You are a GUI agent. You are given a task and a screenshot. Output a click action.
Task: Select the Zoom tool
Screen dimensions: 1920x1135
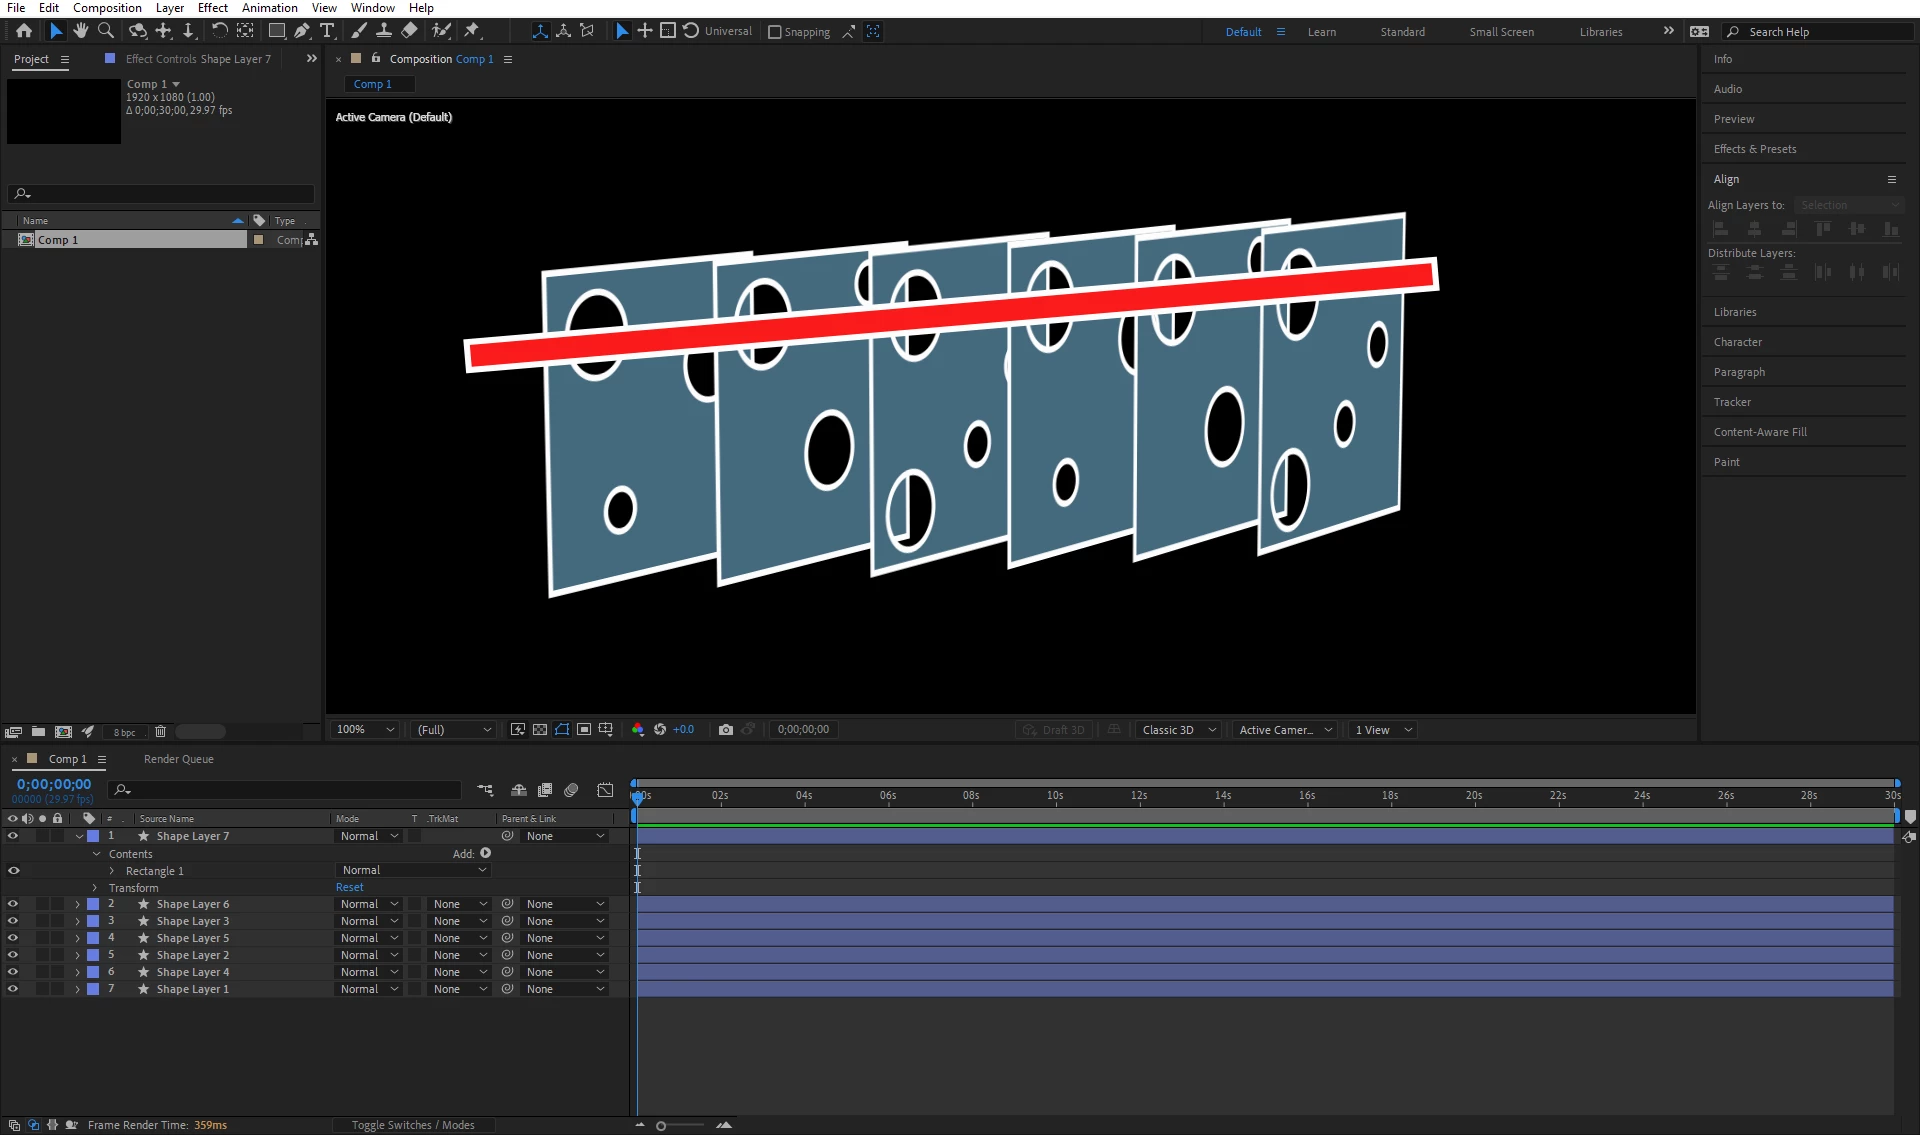[106, 31]
